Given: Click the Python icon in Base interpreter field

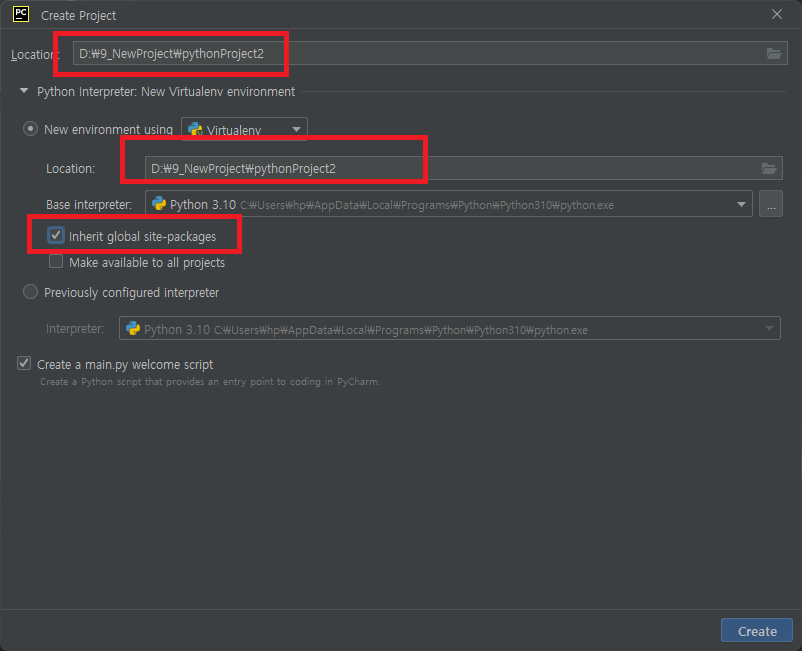Looking at the screenshot, I should (x=159, y=204).
